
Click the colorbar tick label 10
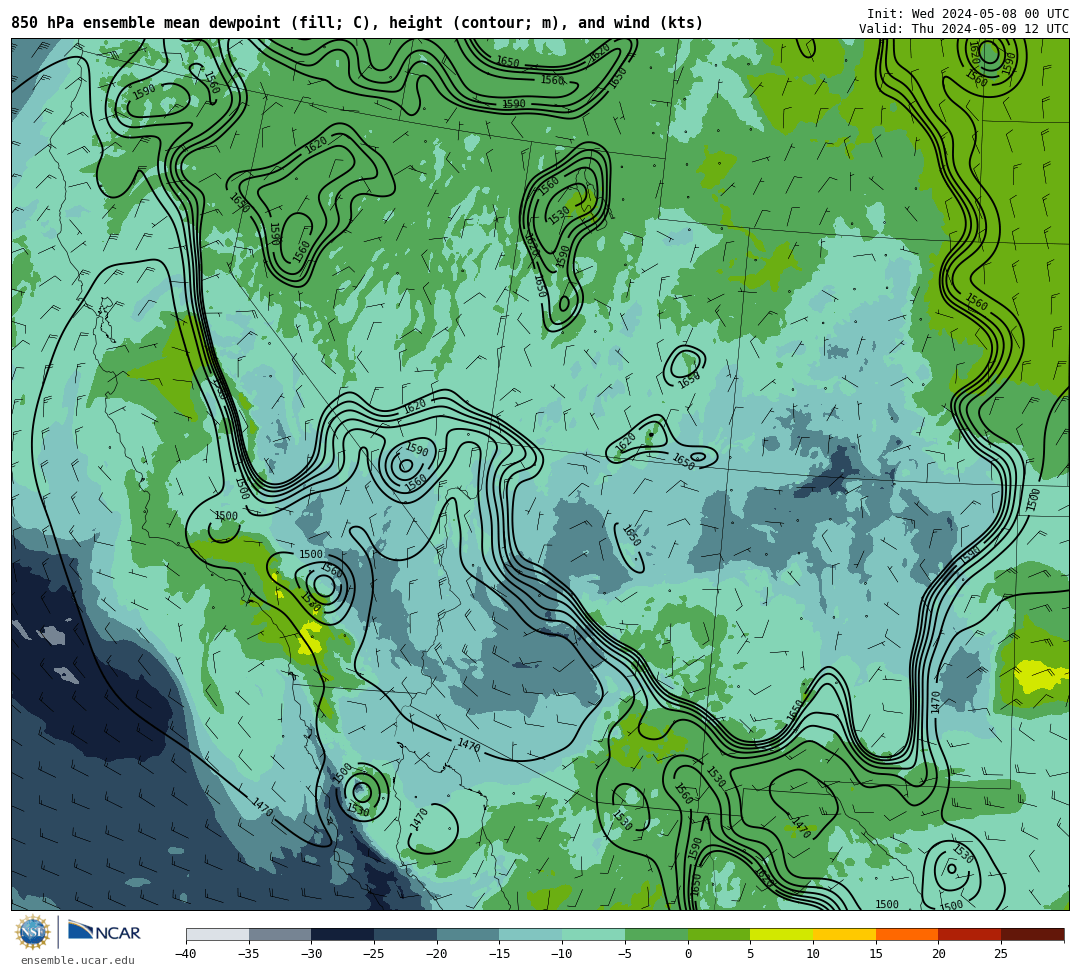pos(813,954)
